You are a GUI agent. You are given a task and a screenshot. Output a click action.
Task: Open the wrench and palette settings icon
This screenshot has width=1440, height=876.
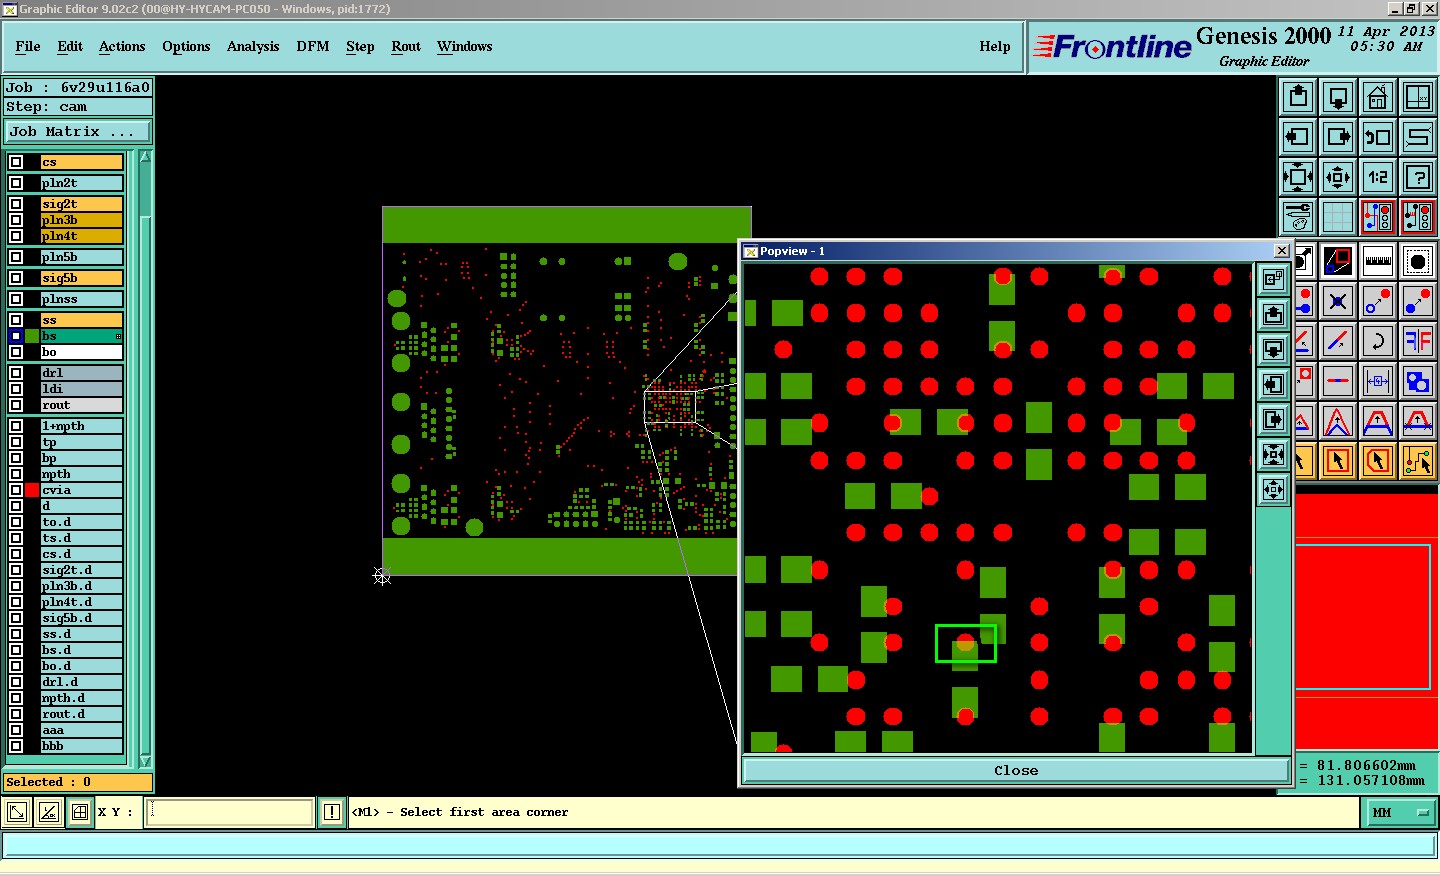(x=1298, y=217)
